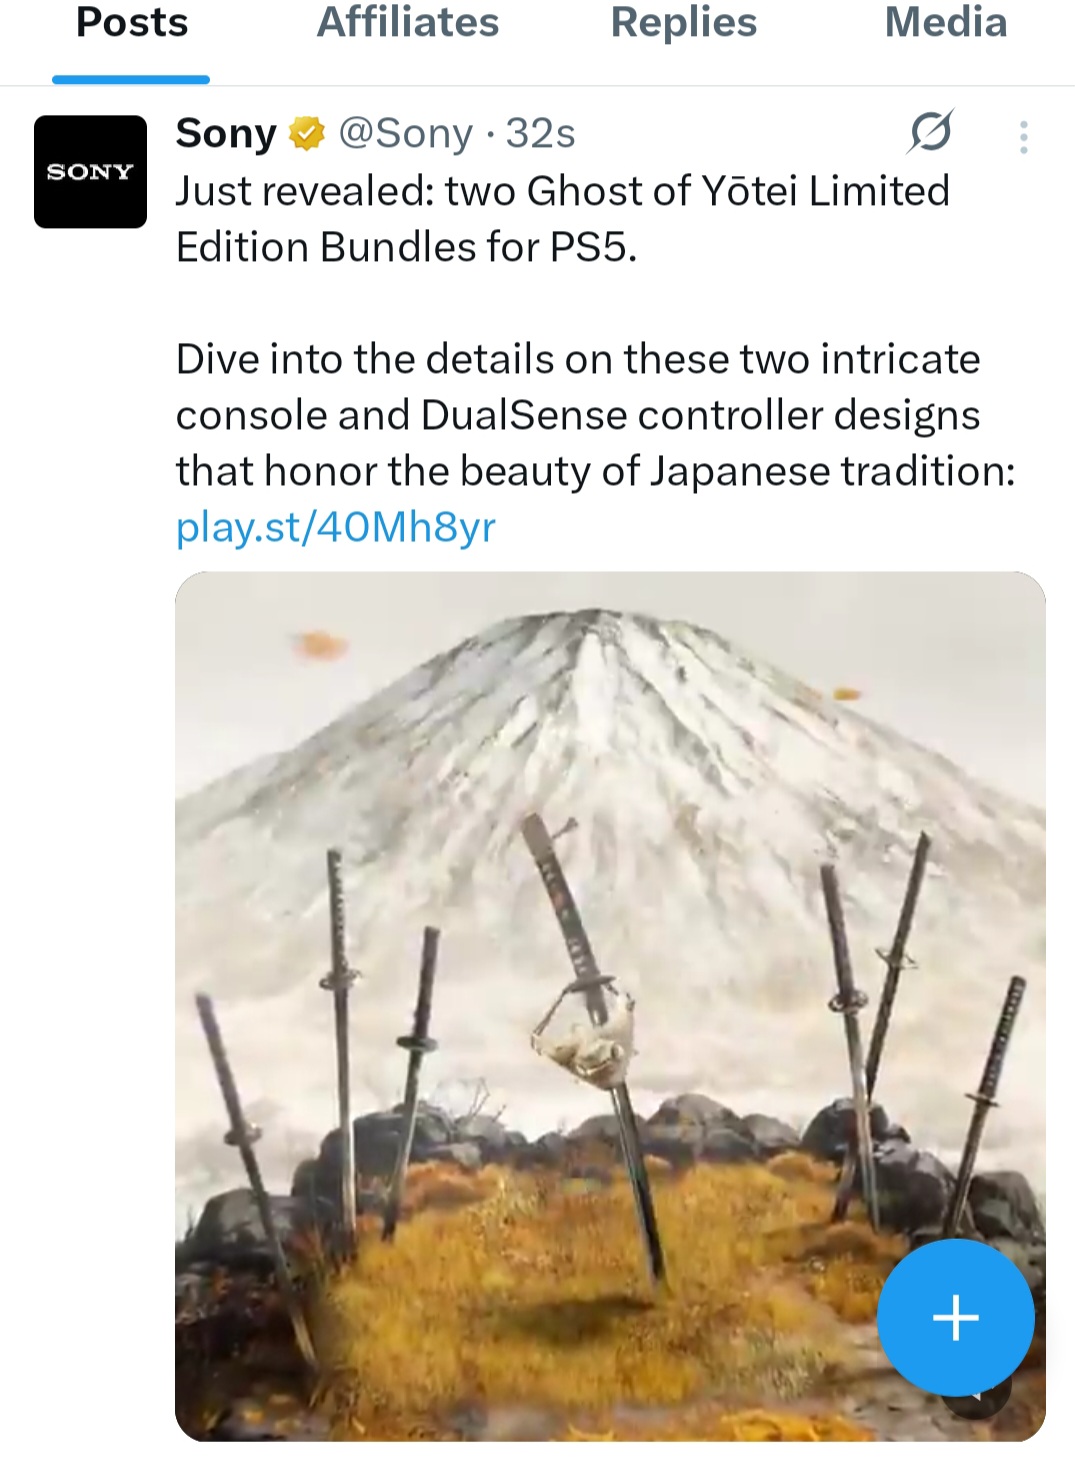This screenshot has width=1075, height=1472.
Task: Tap the blue compose plus button
Action: point(955,1317)
